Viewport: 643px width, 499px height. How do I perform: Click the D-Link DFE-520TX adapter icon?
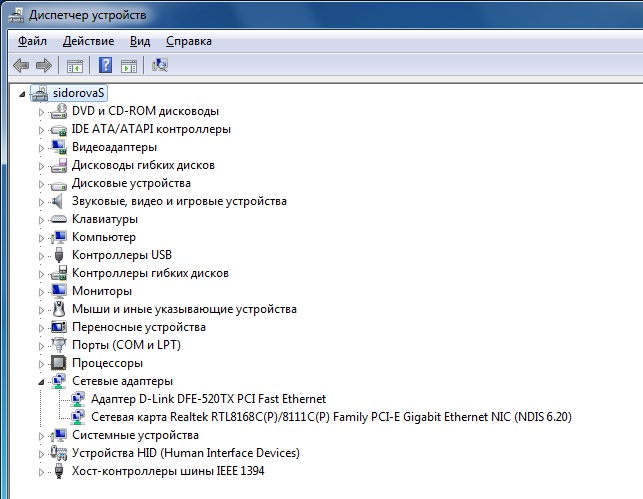78,399
